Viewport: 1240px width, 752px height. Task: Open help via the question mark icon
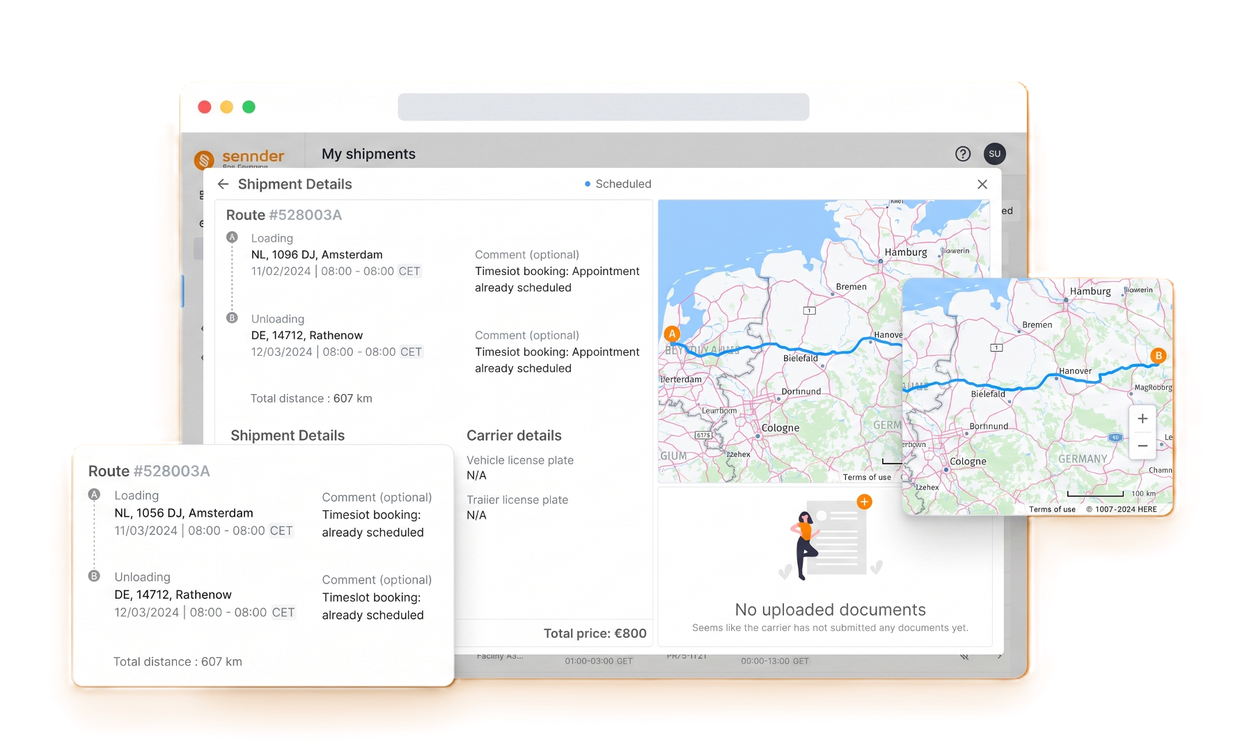click(x=963, y=154)
